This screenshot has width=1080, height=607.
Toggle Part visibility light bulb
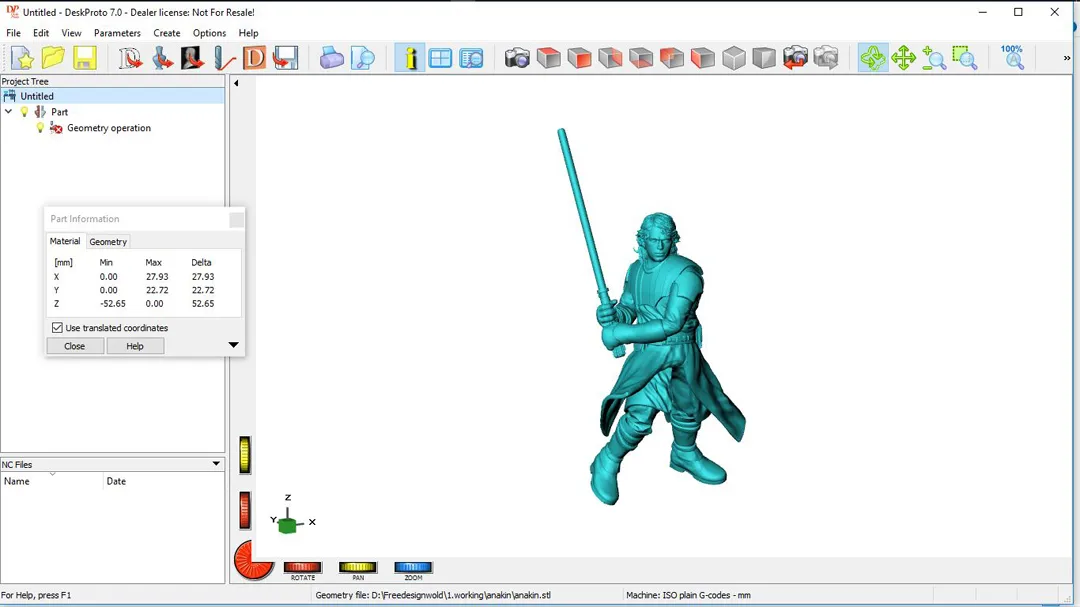25,112
